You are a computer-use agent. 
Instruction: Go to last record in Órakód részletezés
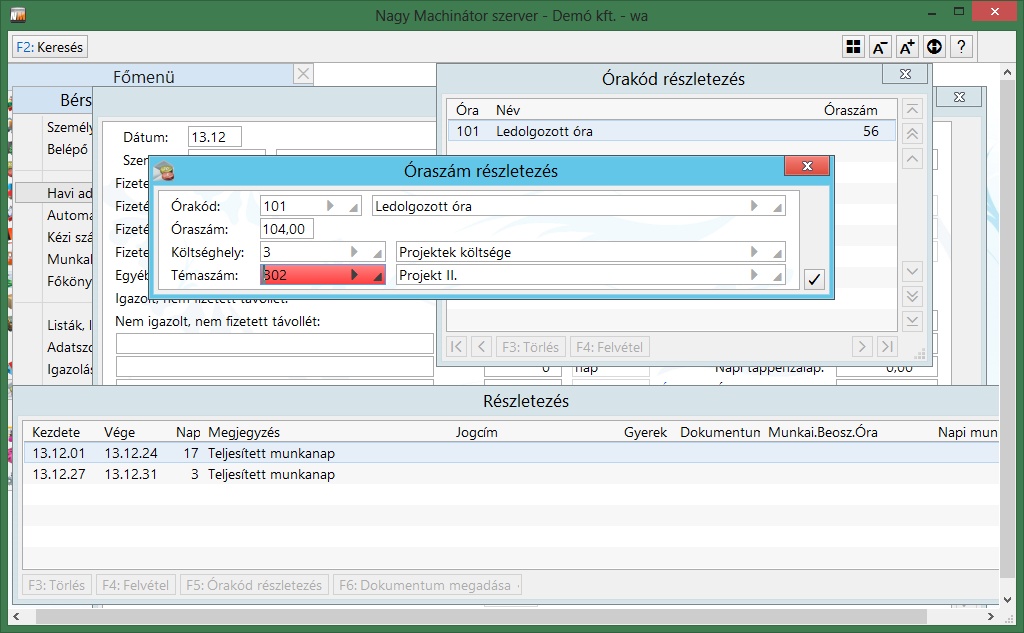(x=887, y=347)
